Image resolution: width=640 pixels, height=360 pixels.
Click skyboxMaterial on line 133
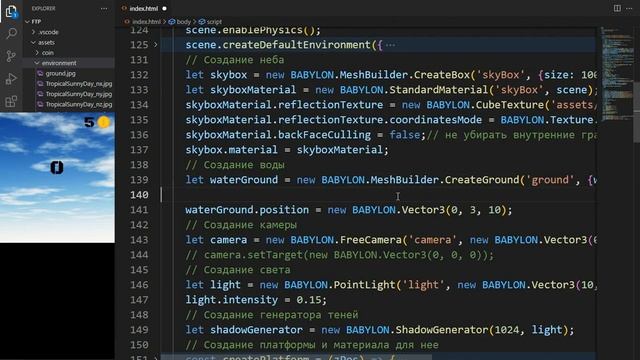253,90
